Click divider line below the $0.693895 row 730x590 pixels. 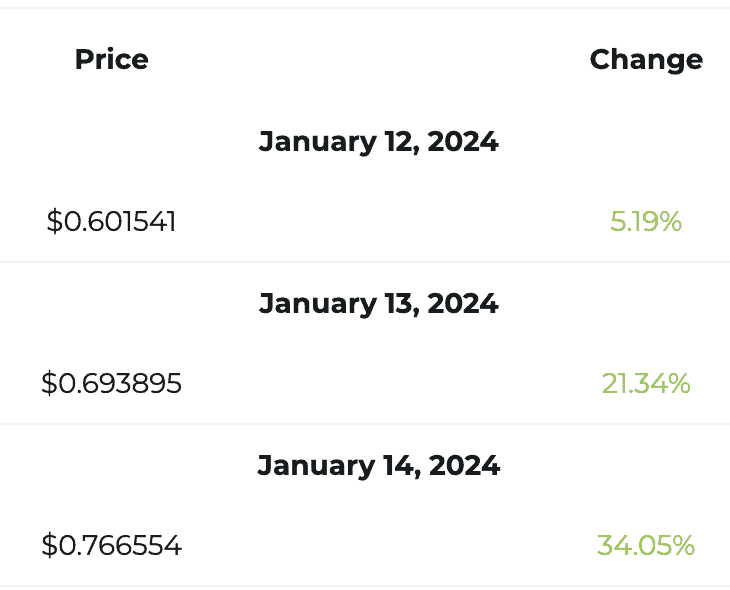pos(365,424)
